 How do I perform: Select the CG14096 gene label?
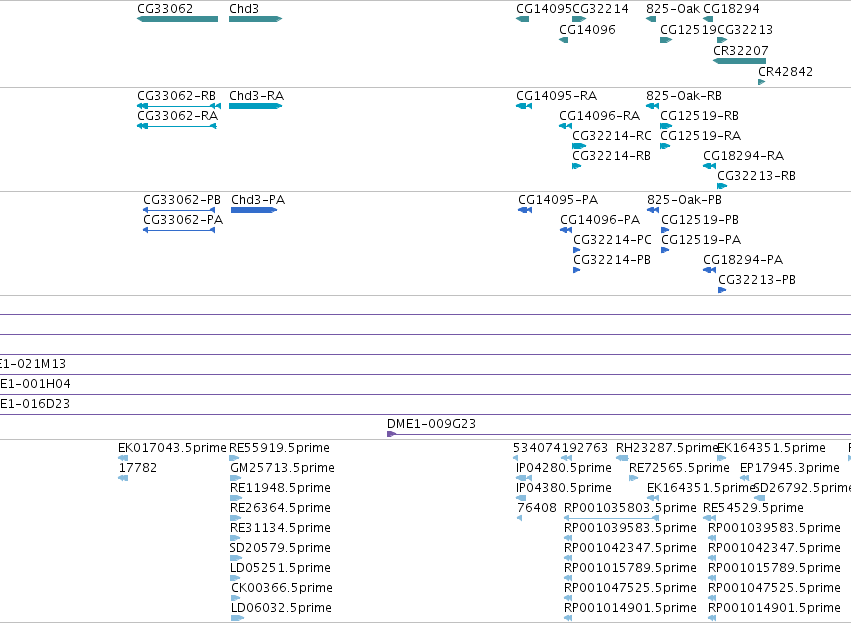(x=587, y=30)
